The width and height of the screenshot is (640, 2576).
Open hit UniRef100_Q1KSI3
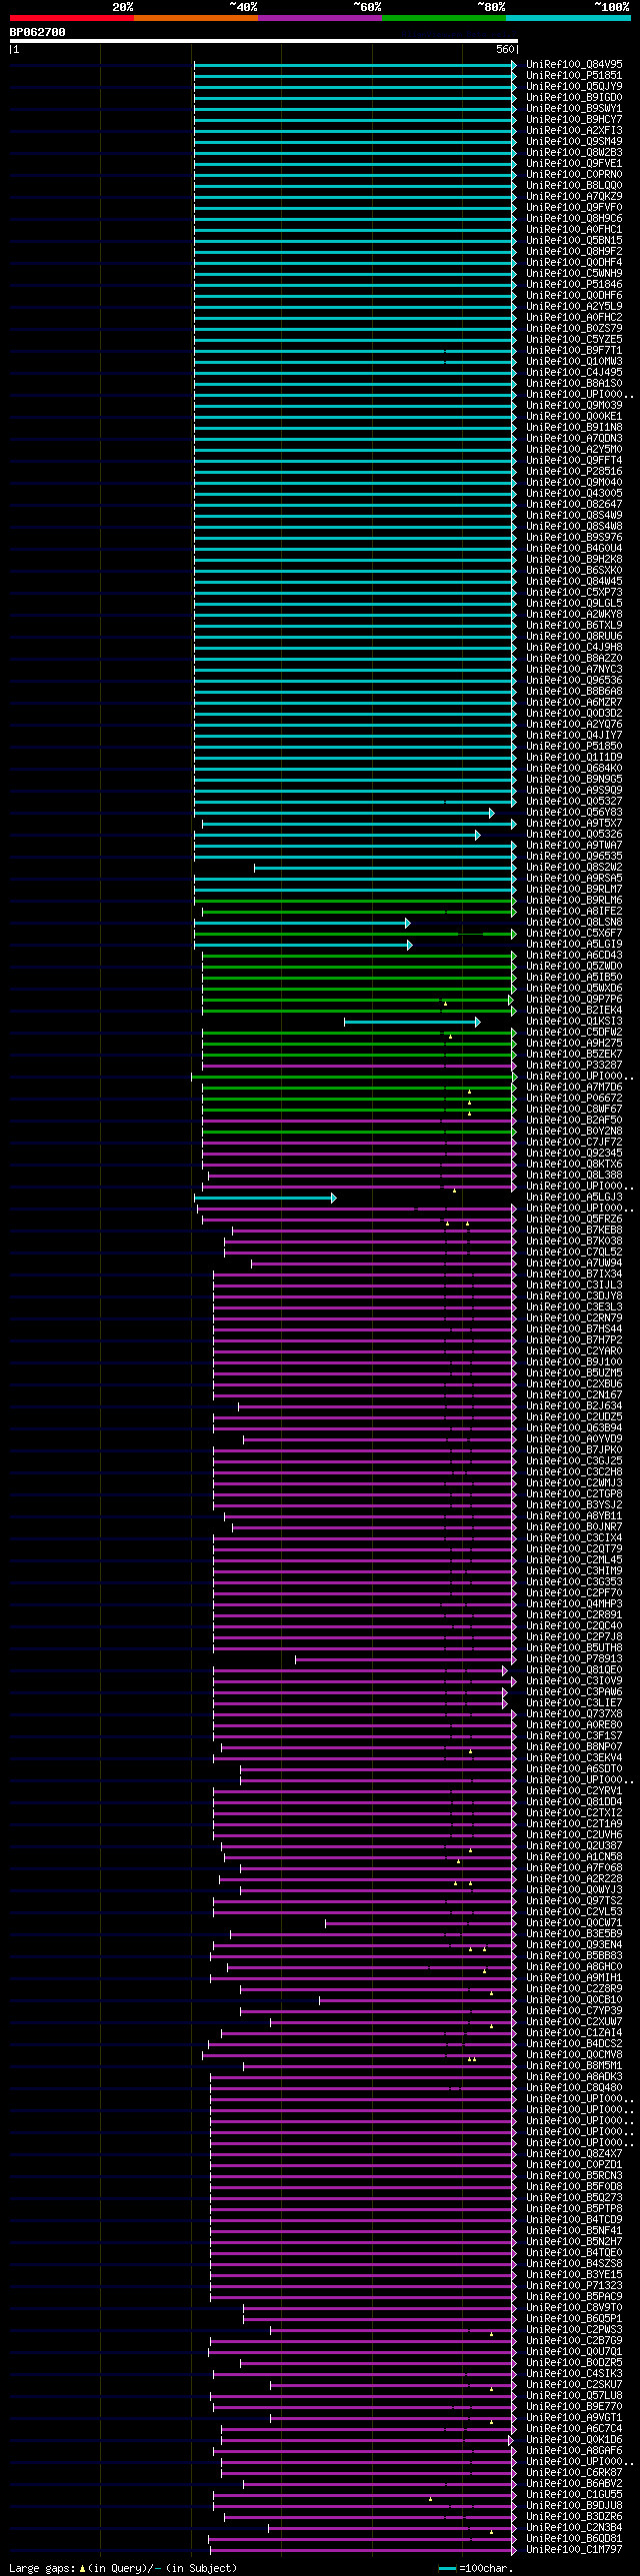pos(574,1022)
